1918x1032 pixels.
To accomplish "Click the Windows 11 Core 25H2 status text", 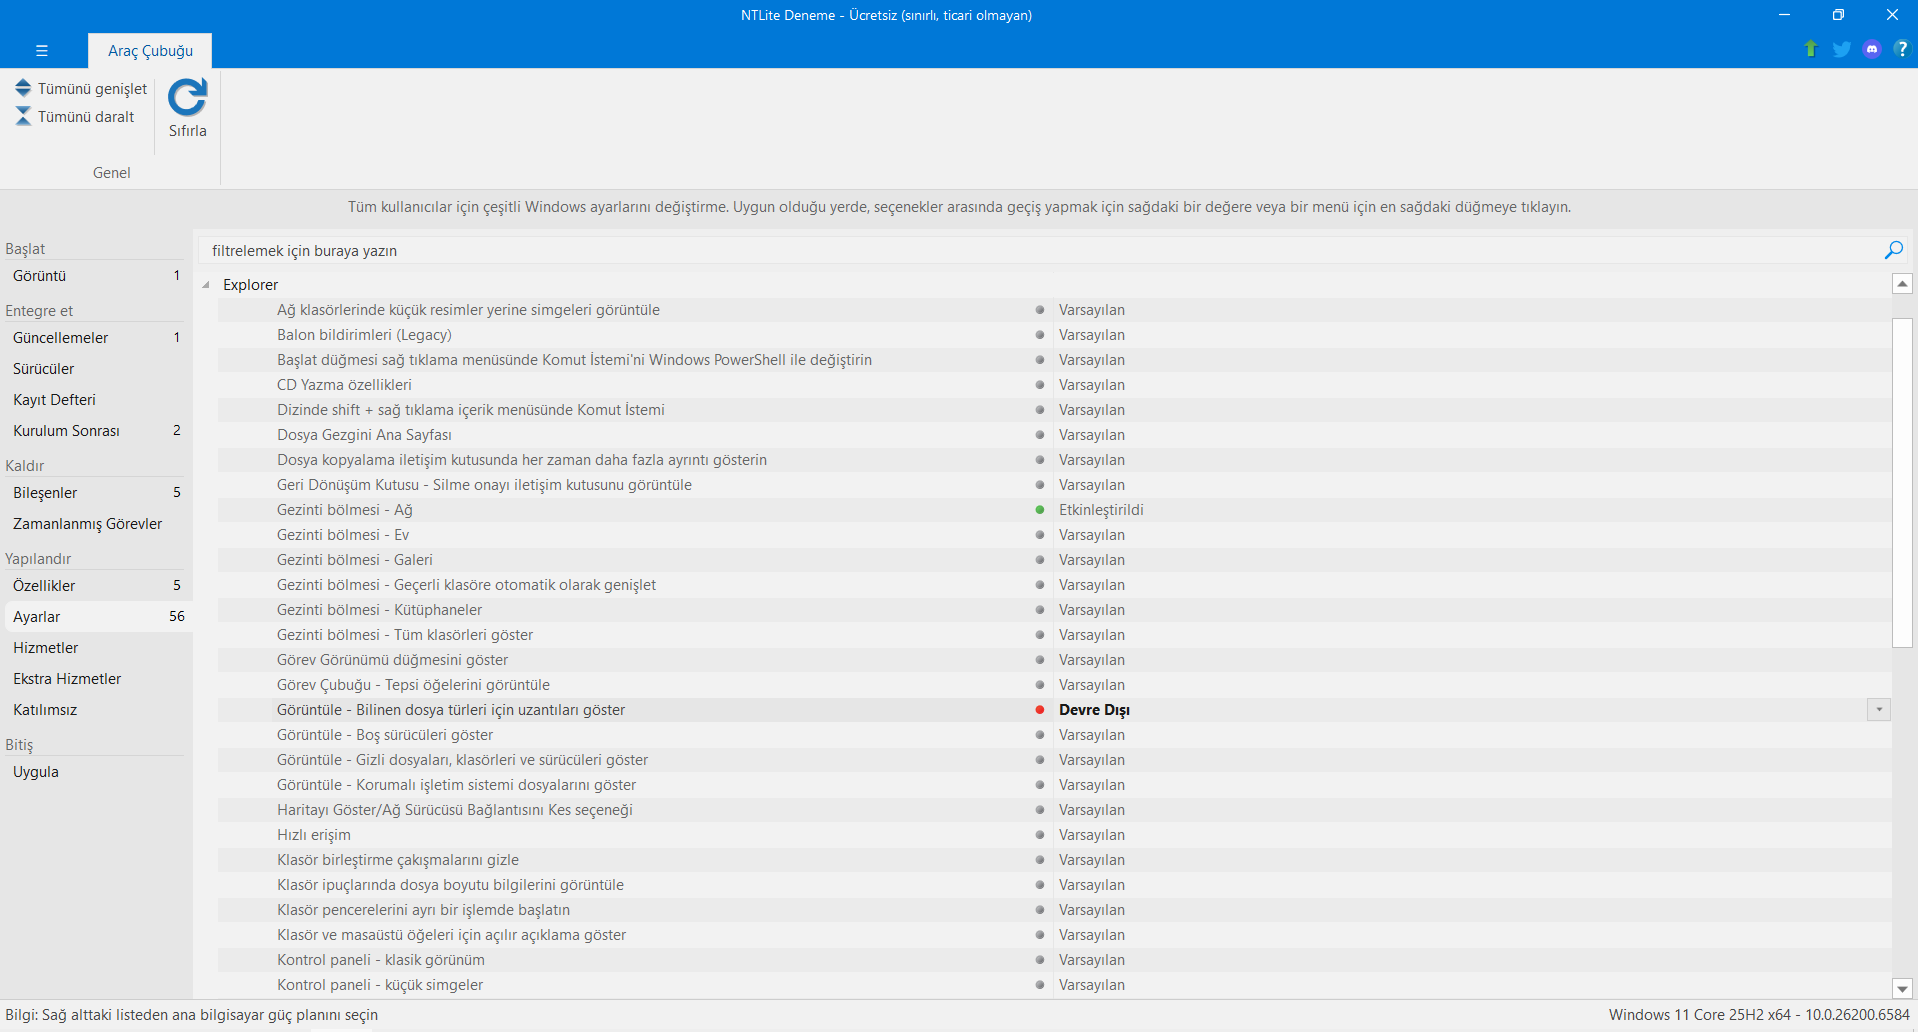I will pyautogui.click(x=1759, y=1015).
